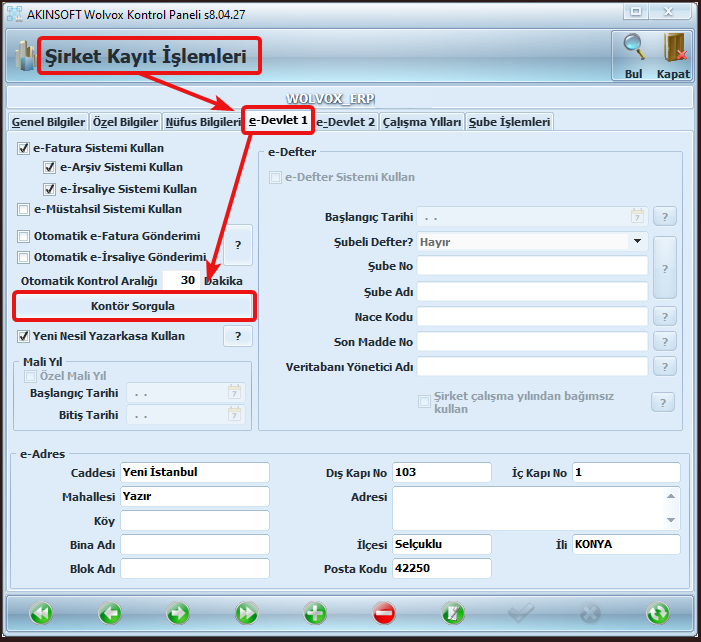Open the Çalışma Yılları tab
701x642 pixels.
click(422, 122)
